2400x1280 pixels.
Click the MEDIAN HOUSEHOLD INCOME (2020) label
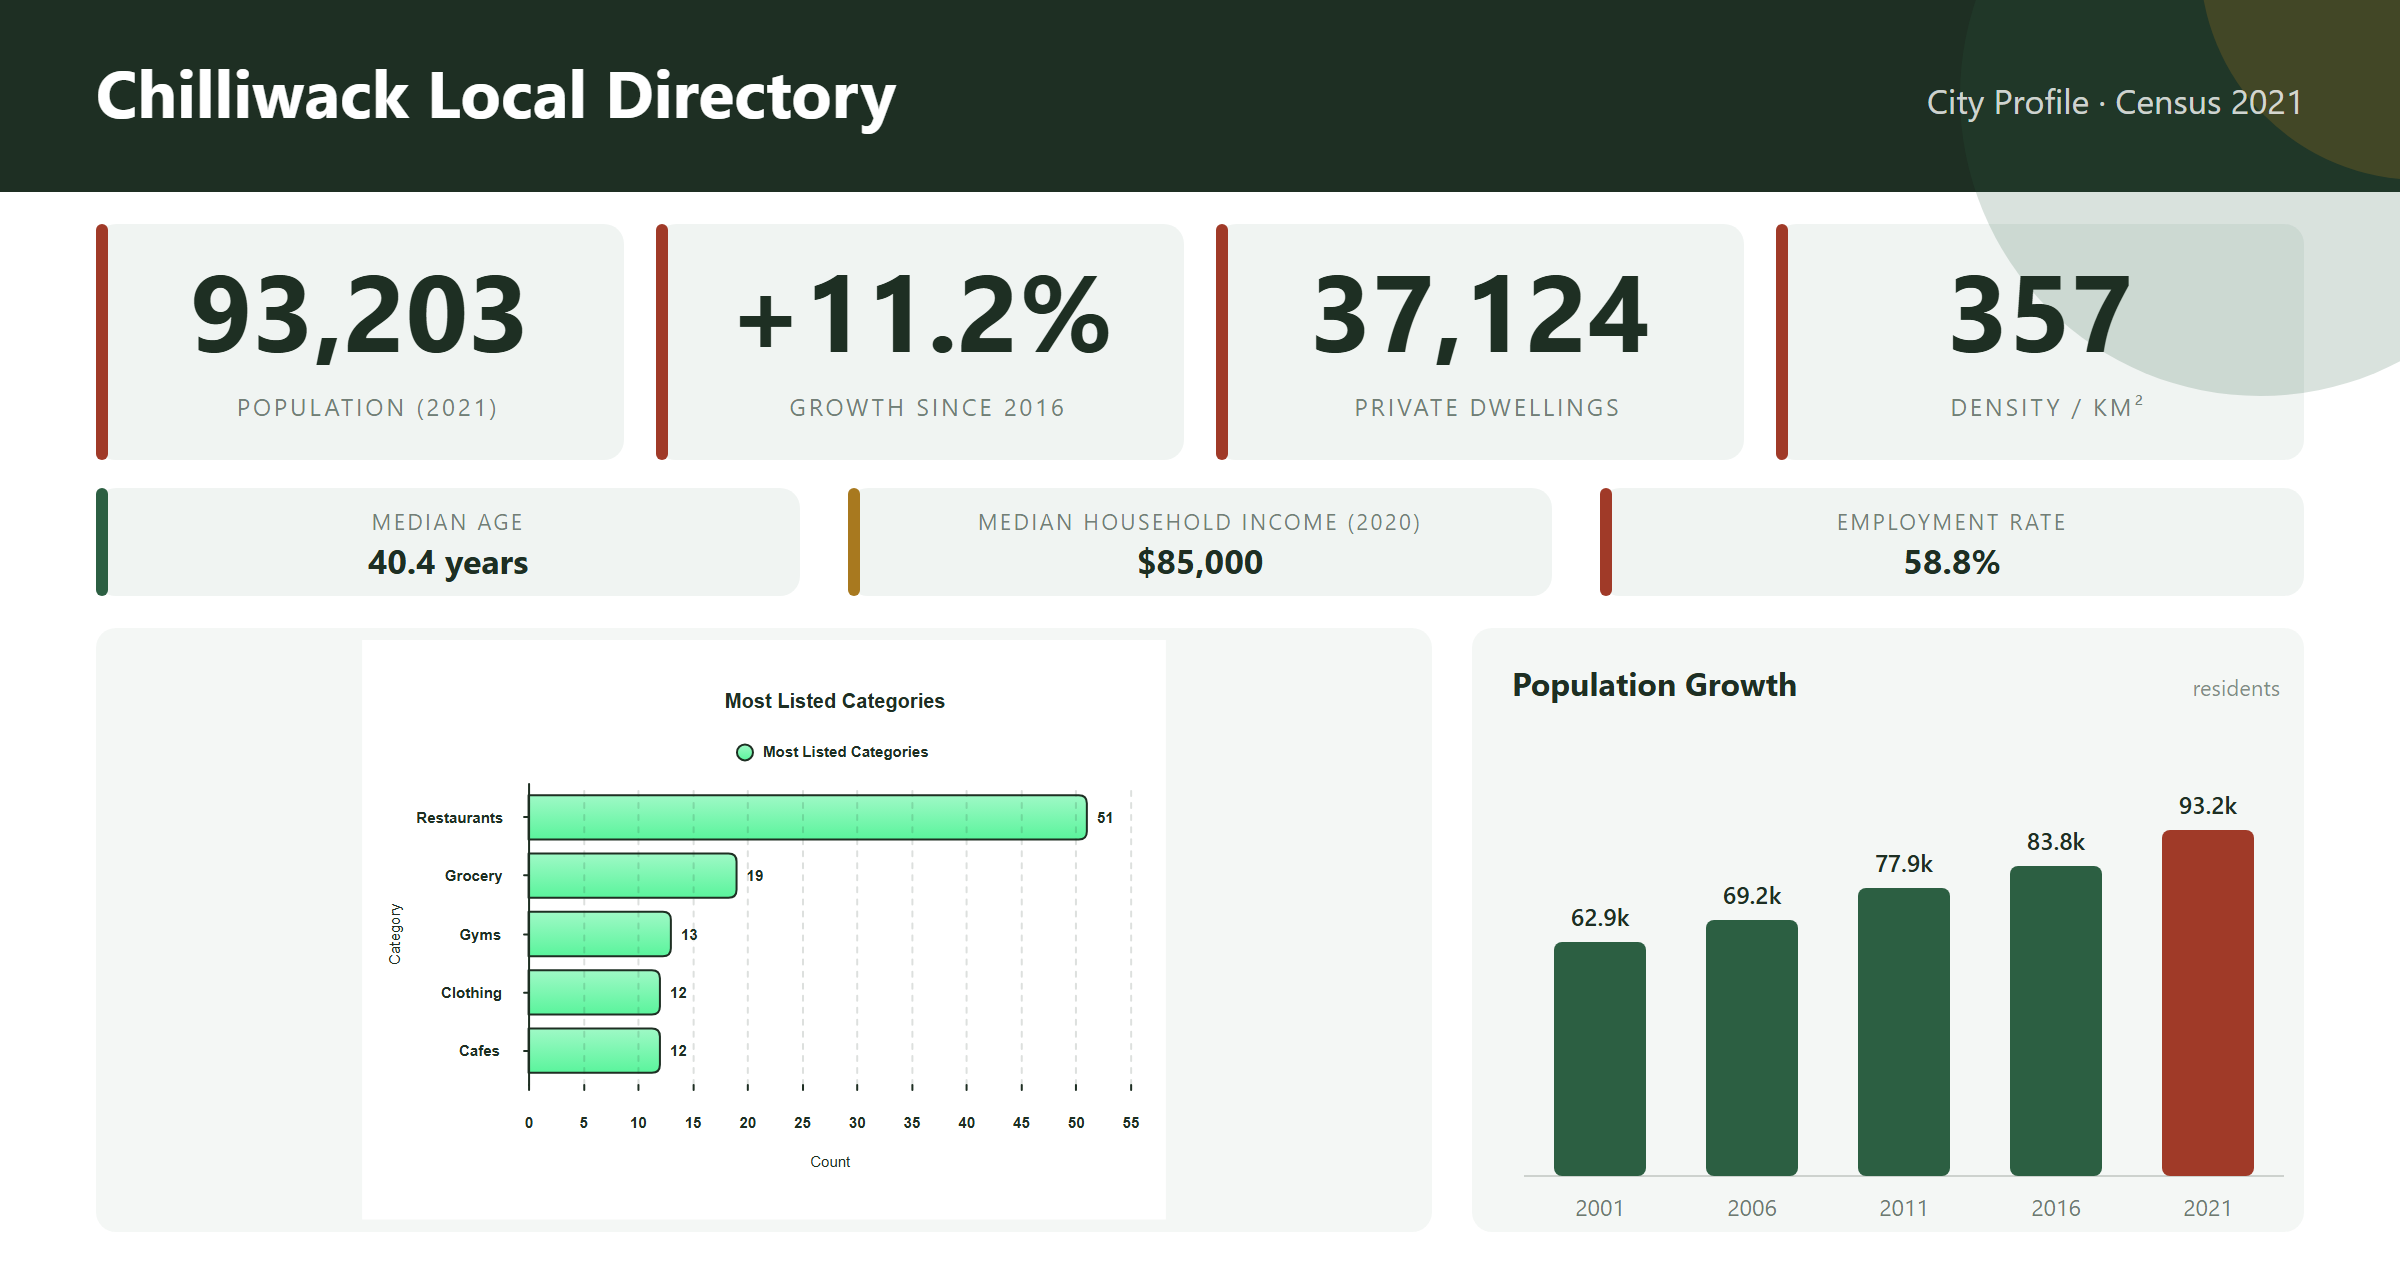(1200, 522)
